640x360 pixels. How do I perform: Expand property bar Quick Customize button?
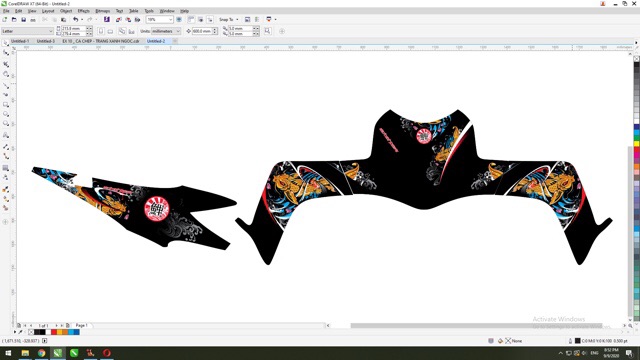282,31
